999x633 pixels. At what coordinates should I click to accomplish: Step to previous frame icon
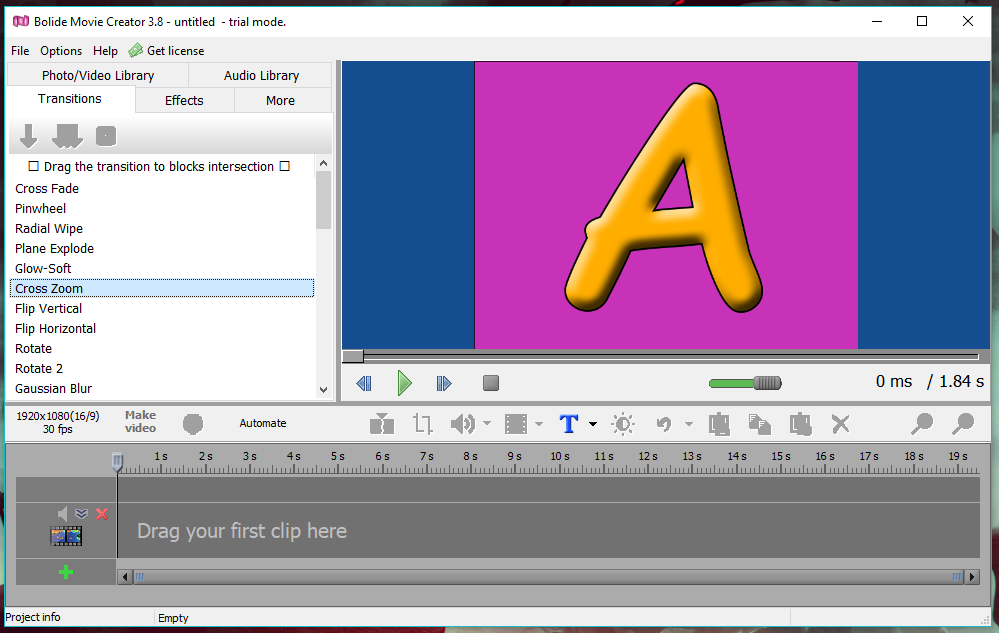point(364,383)
